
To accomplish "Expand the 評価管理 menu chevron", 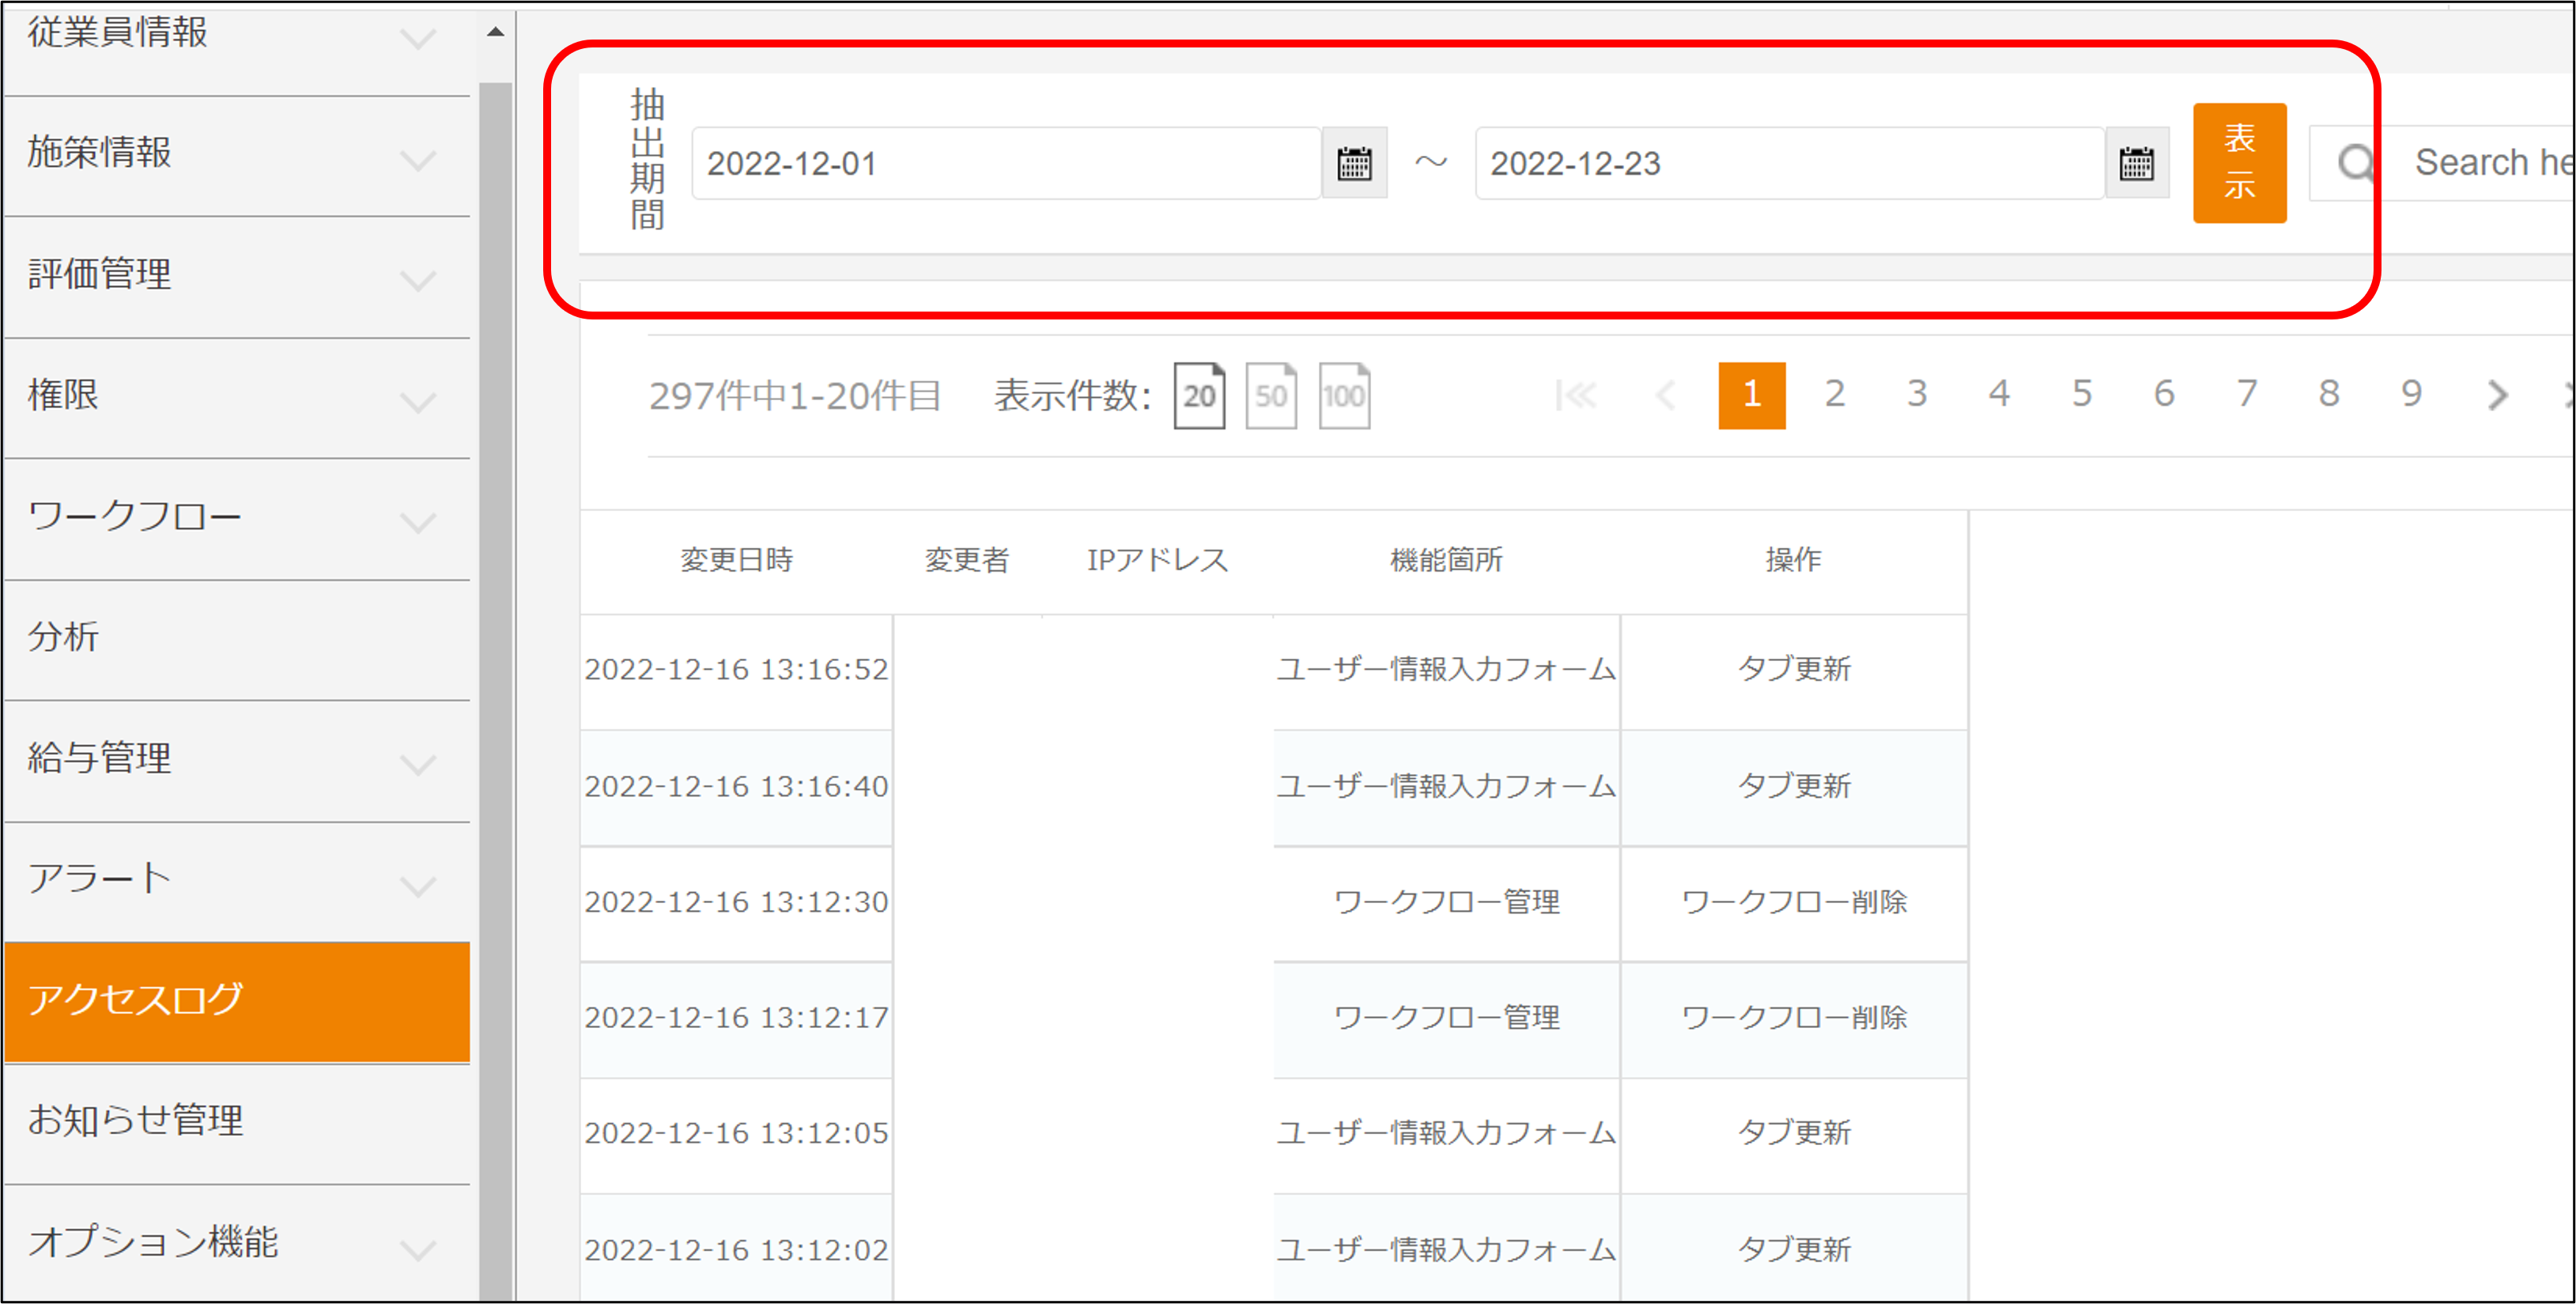I will tap(418, 281).
